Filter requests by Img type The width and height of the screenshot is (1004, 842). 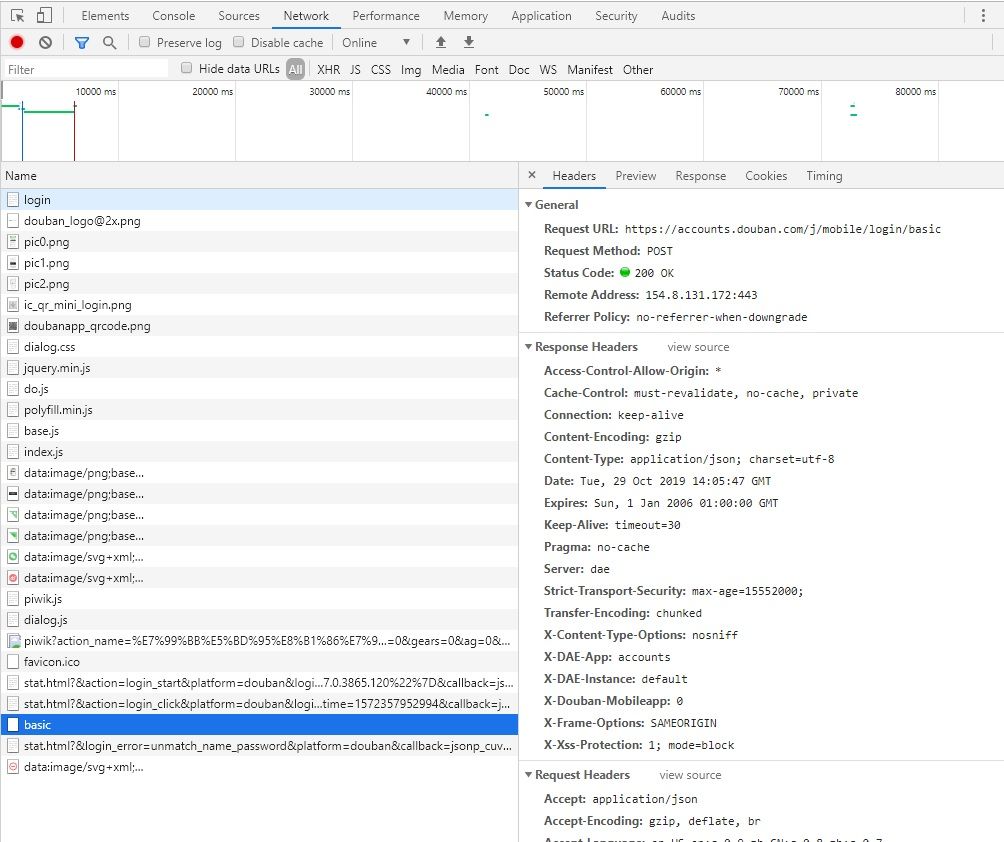[x=411, y=69]
